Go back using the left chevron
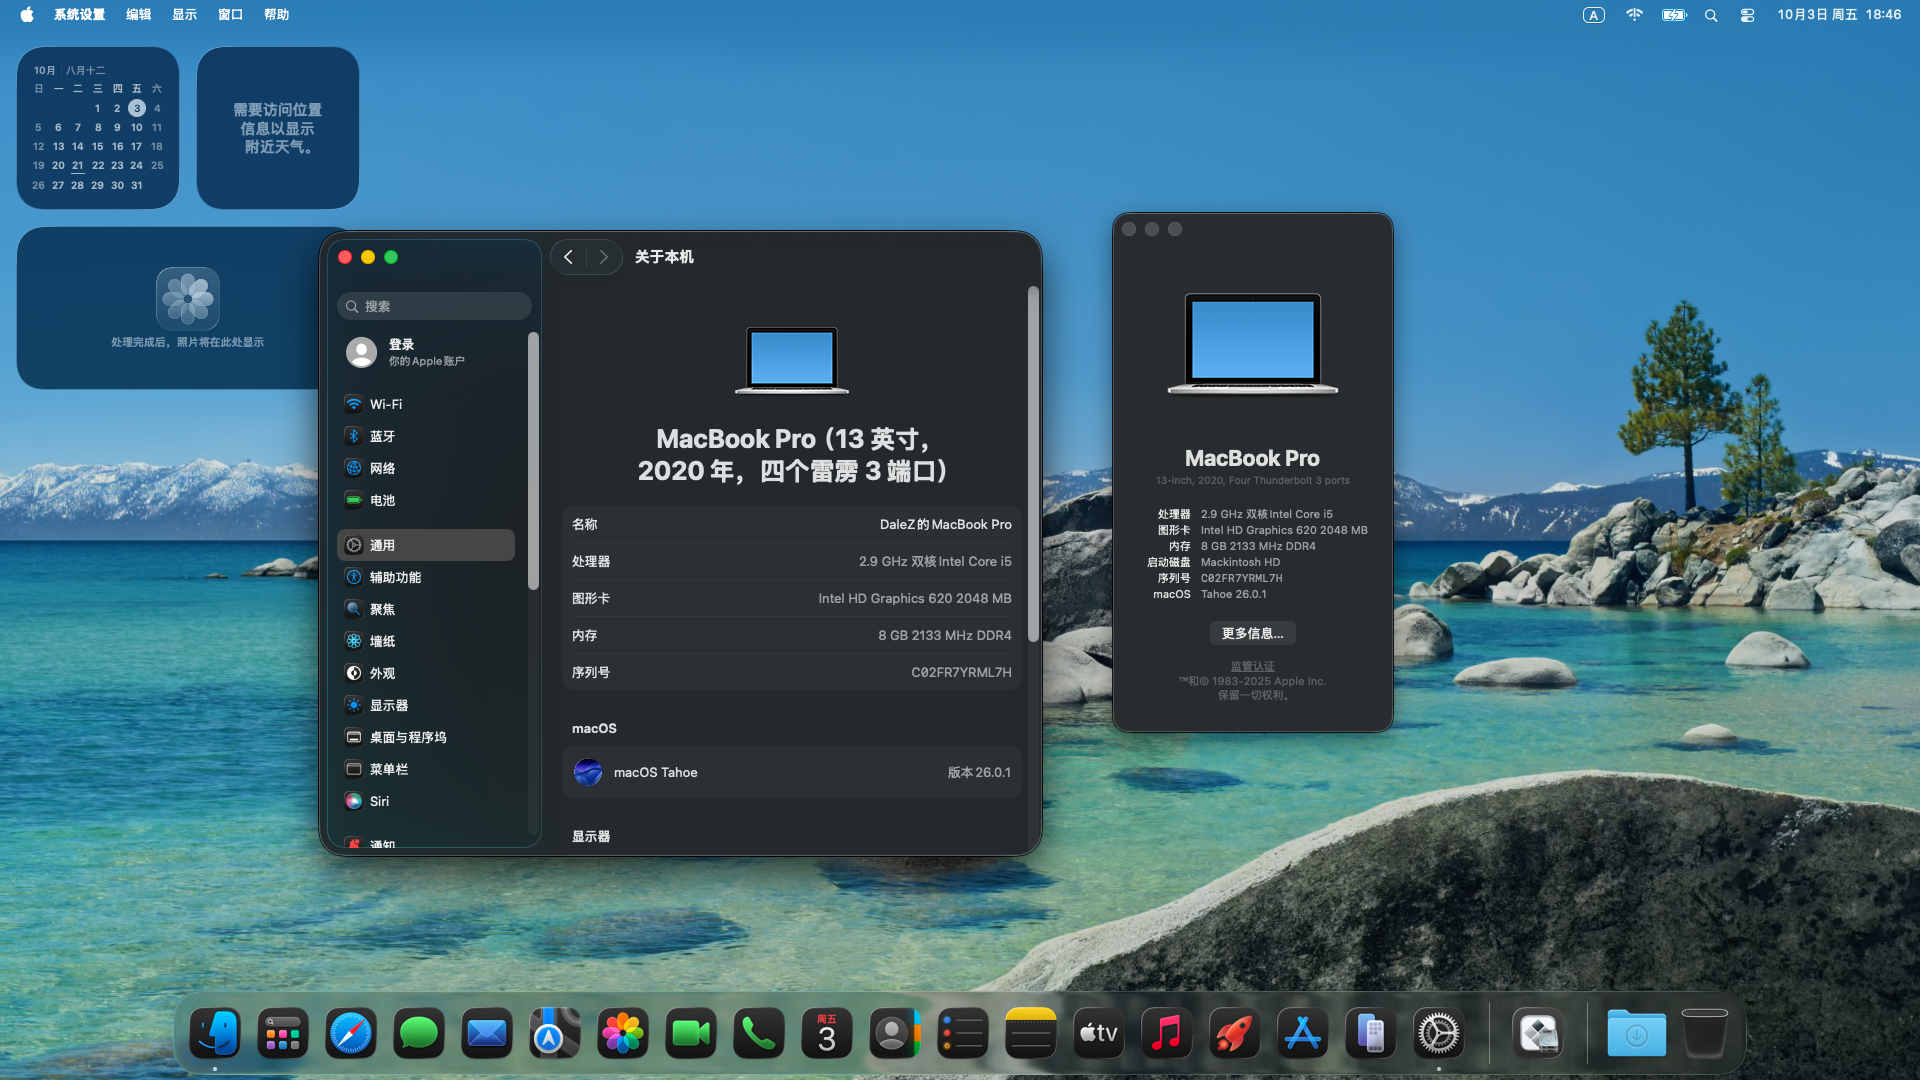1920x1080 pixels. click(x=568, y=257)
